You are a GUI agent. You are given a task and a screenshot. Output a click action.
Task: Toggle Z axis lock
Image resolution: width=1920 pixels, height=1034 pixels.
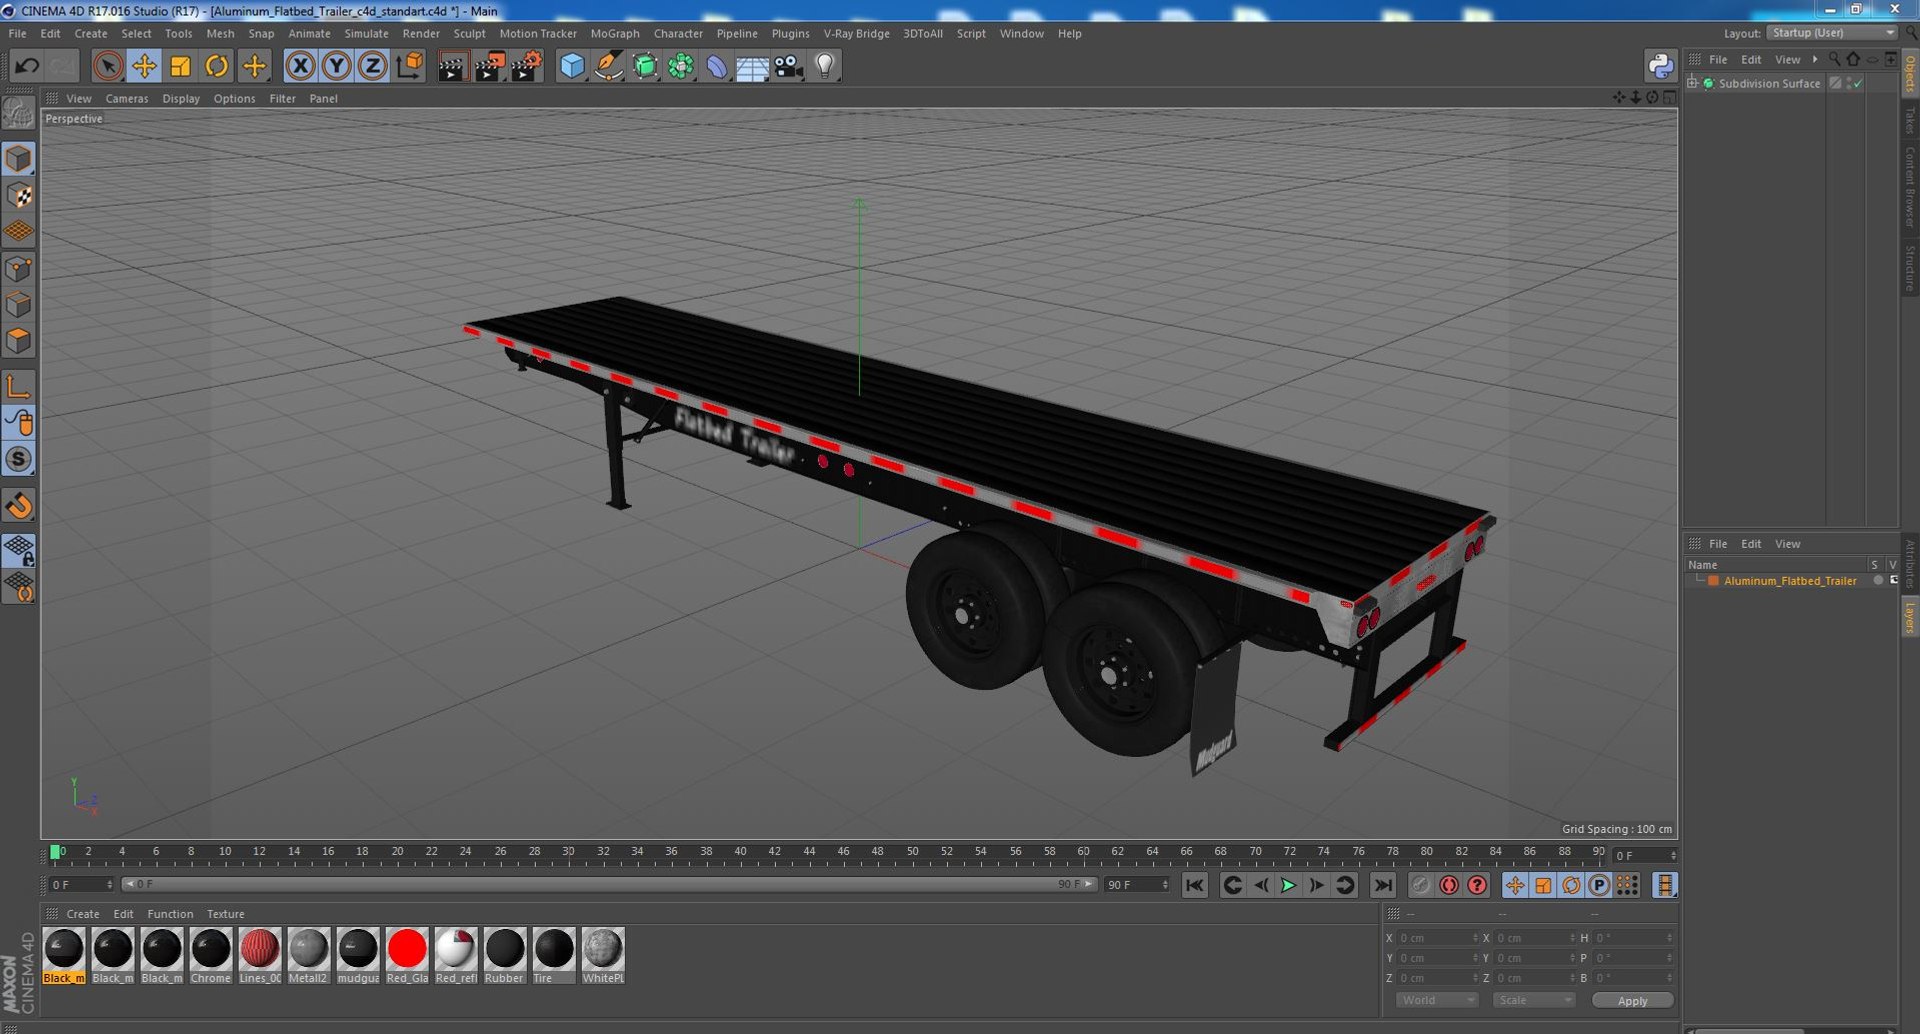(x=372, y=66)
